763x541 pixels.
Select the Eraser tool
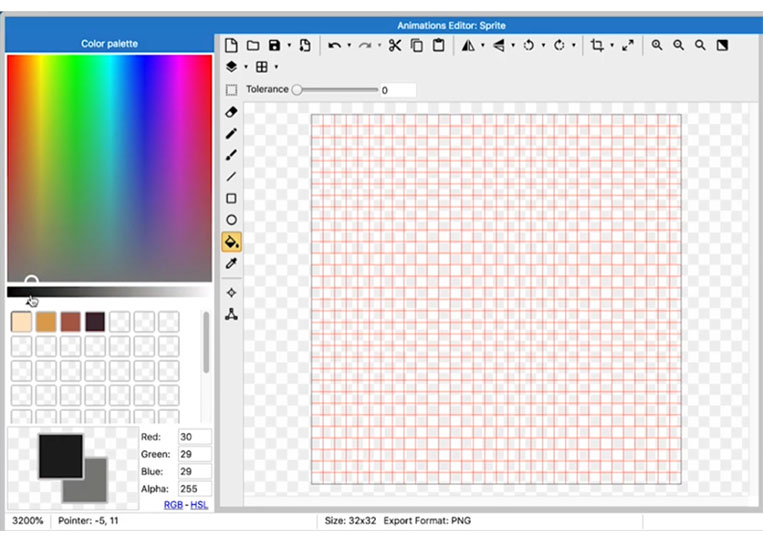point(232,112)
